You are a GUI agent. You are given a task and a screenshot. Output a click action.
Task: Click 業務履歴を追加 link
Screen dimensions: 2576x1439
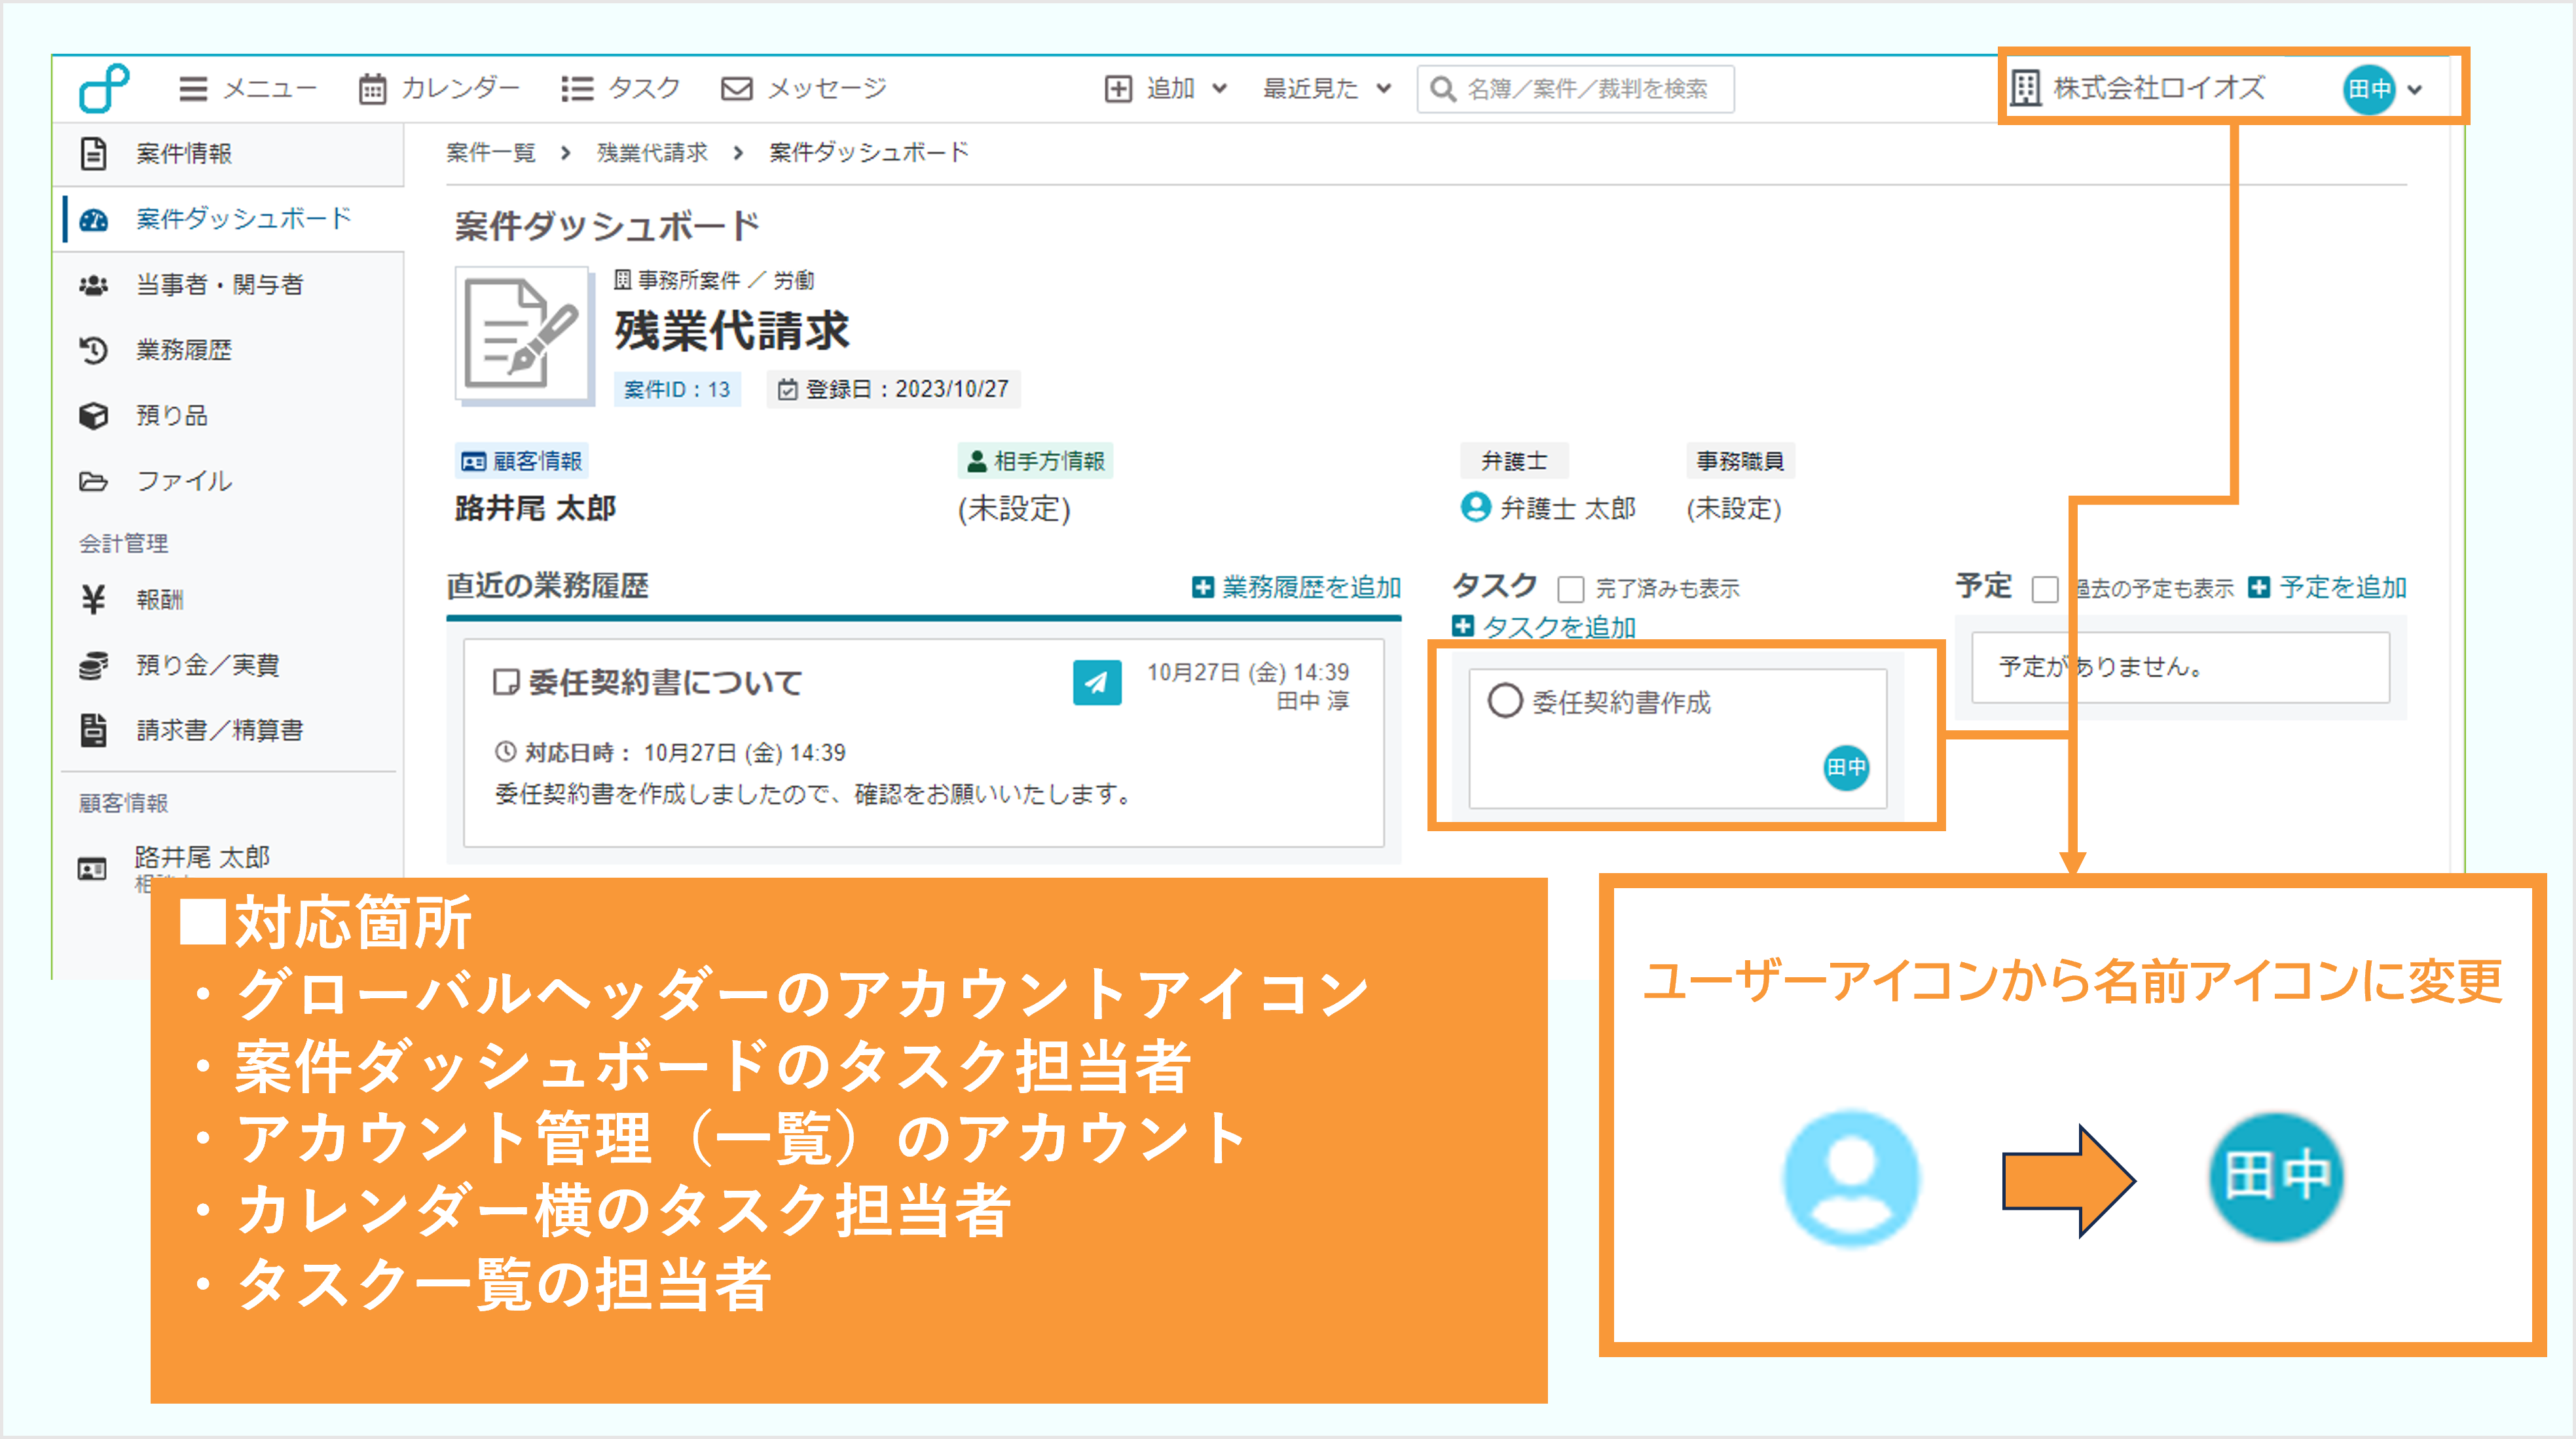[1297, 588]
